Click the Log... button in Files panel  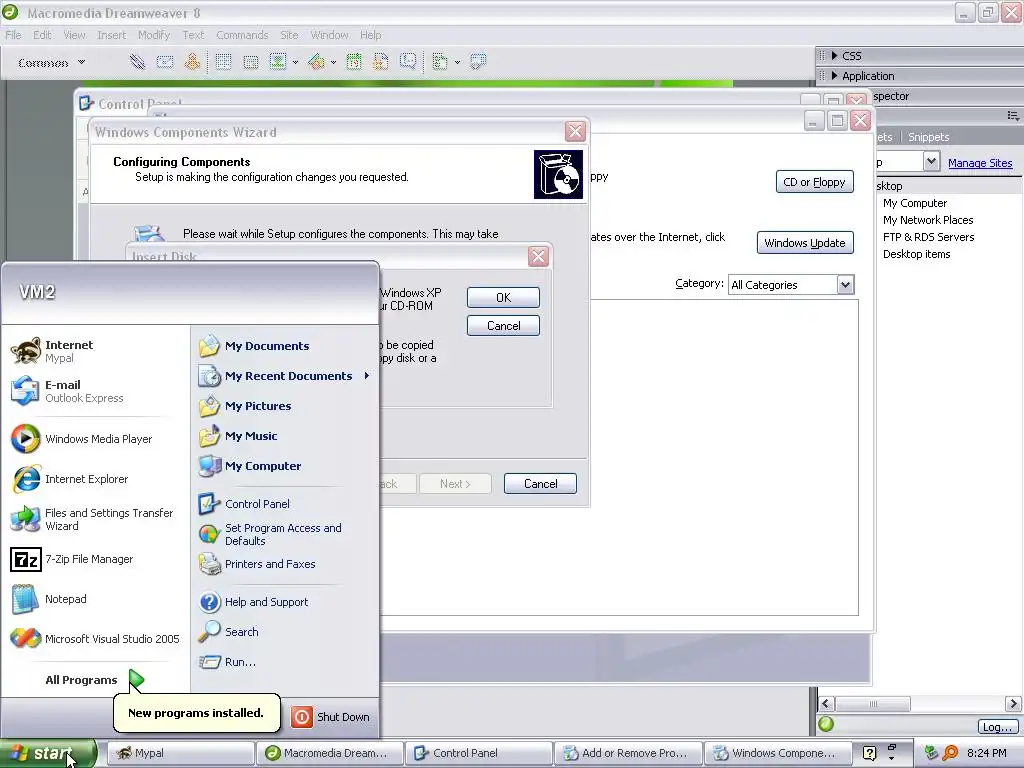pyautogui.click(x=997, y=726)
